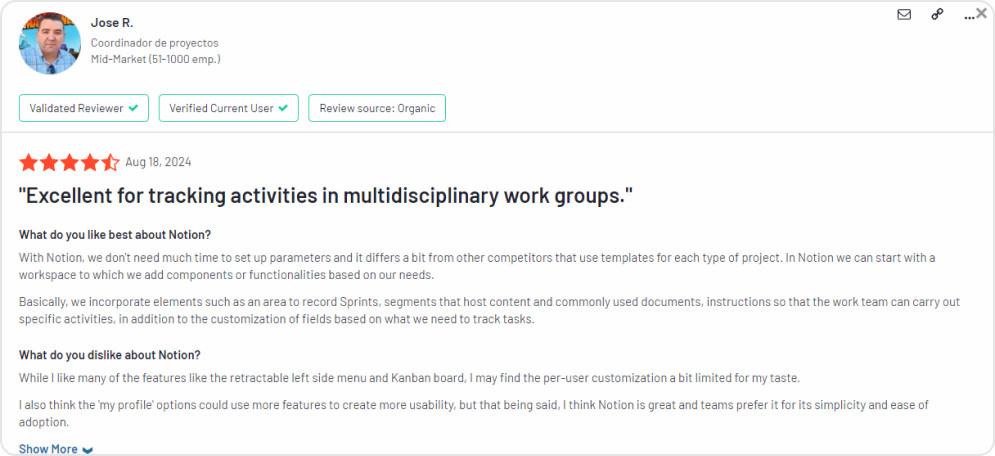Open reviewer name Jose R.
The width and height of the screenshot is (995, 456).
[x=112, y=23]
